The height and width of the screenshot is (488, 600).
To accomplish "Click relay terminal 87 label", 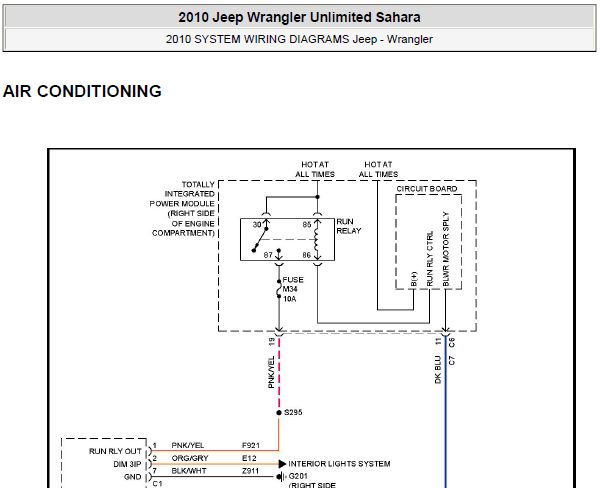I will coord(268,255).
